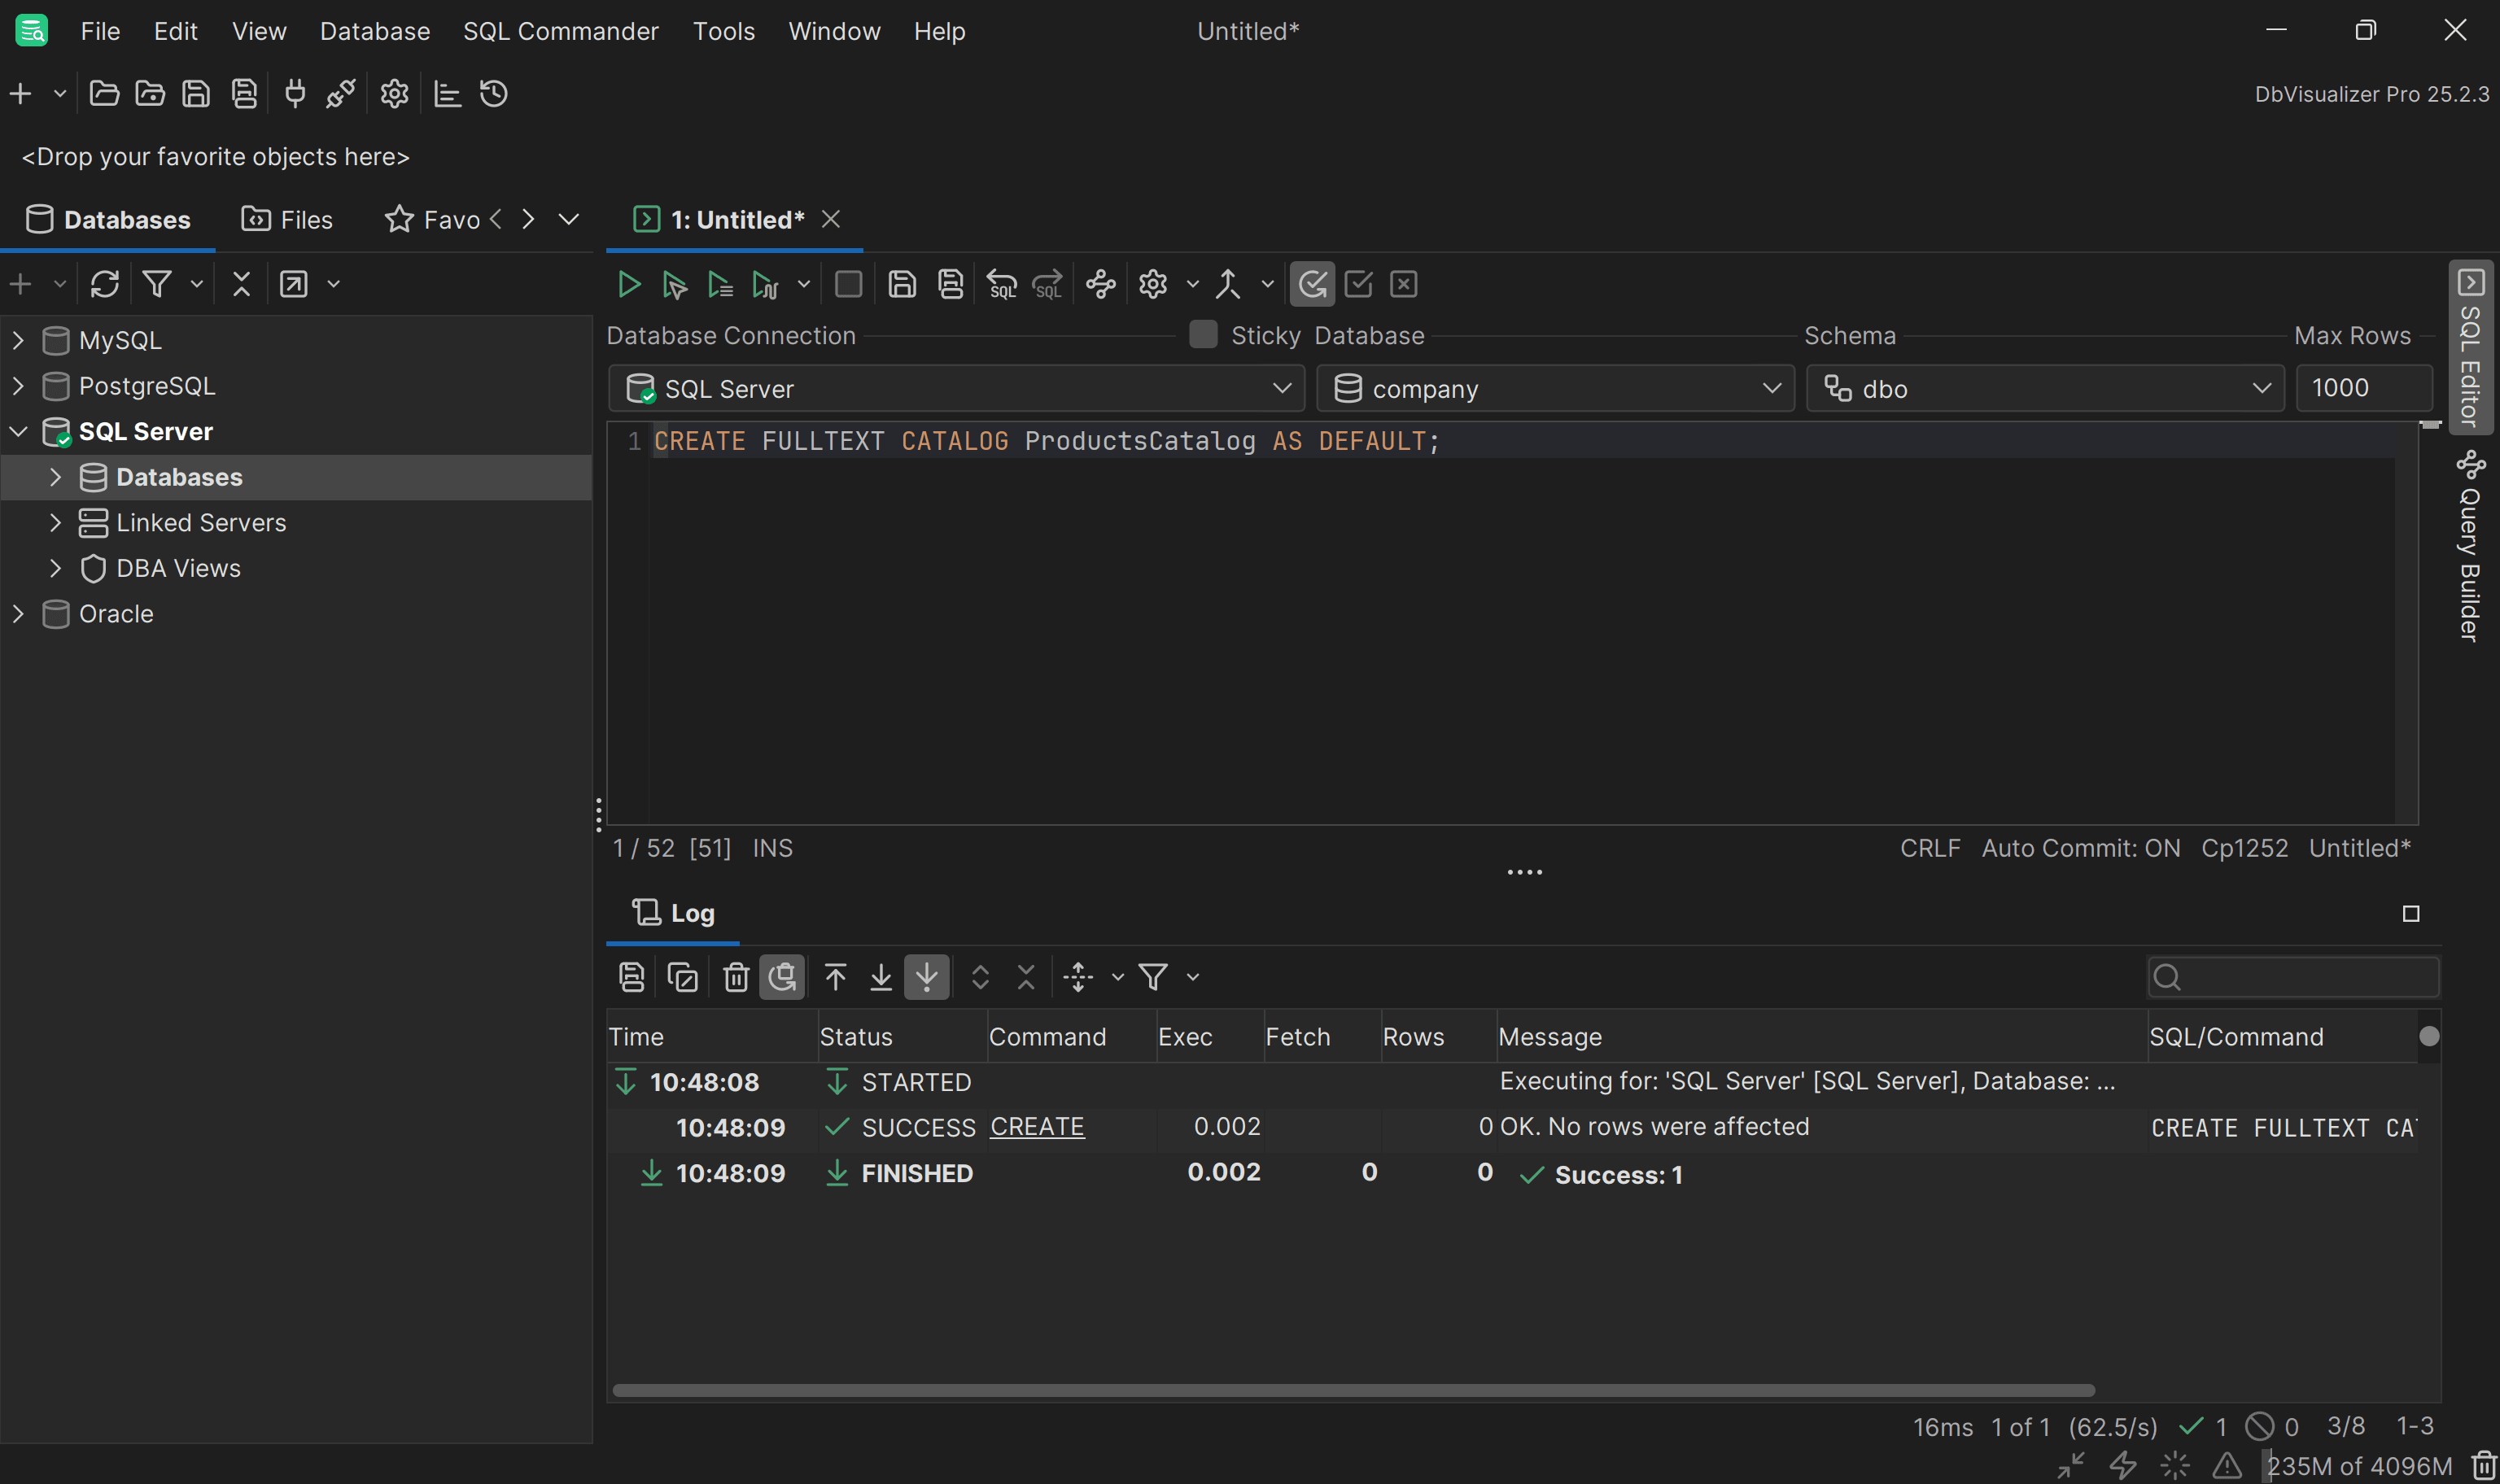
Task: Click the Open File folder icon
Action: (x=104, y=94)
